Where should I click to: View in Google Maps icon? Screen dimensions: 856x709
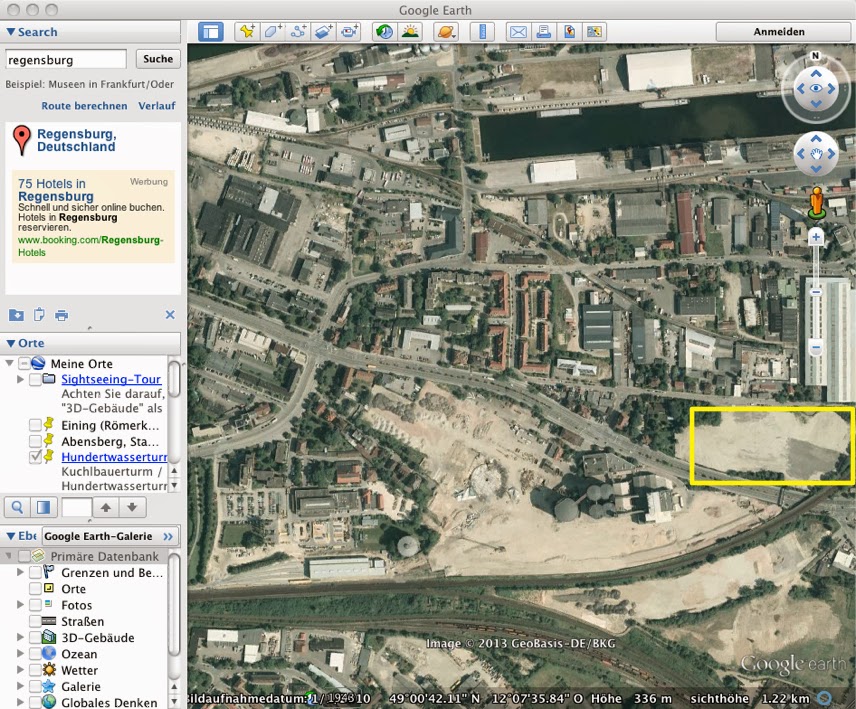569,32
